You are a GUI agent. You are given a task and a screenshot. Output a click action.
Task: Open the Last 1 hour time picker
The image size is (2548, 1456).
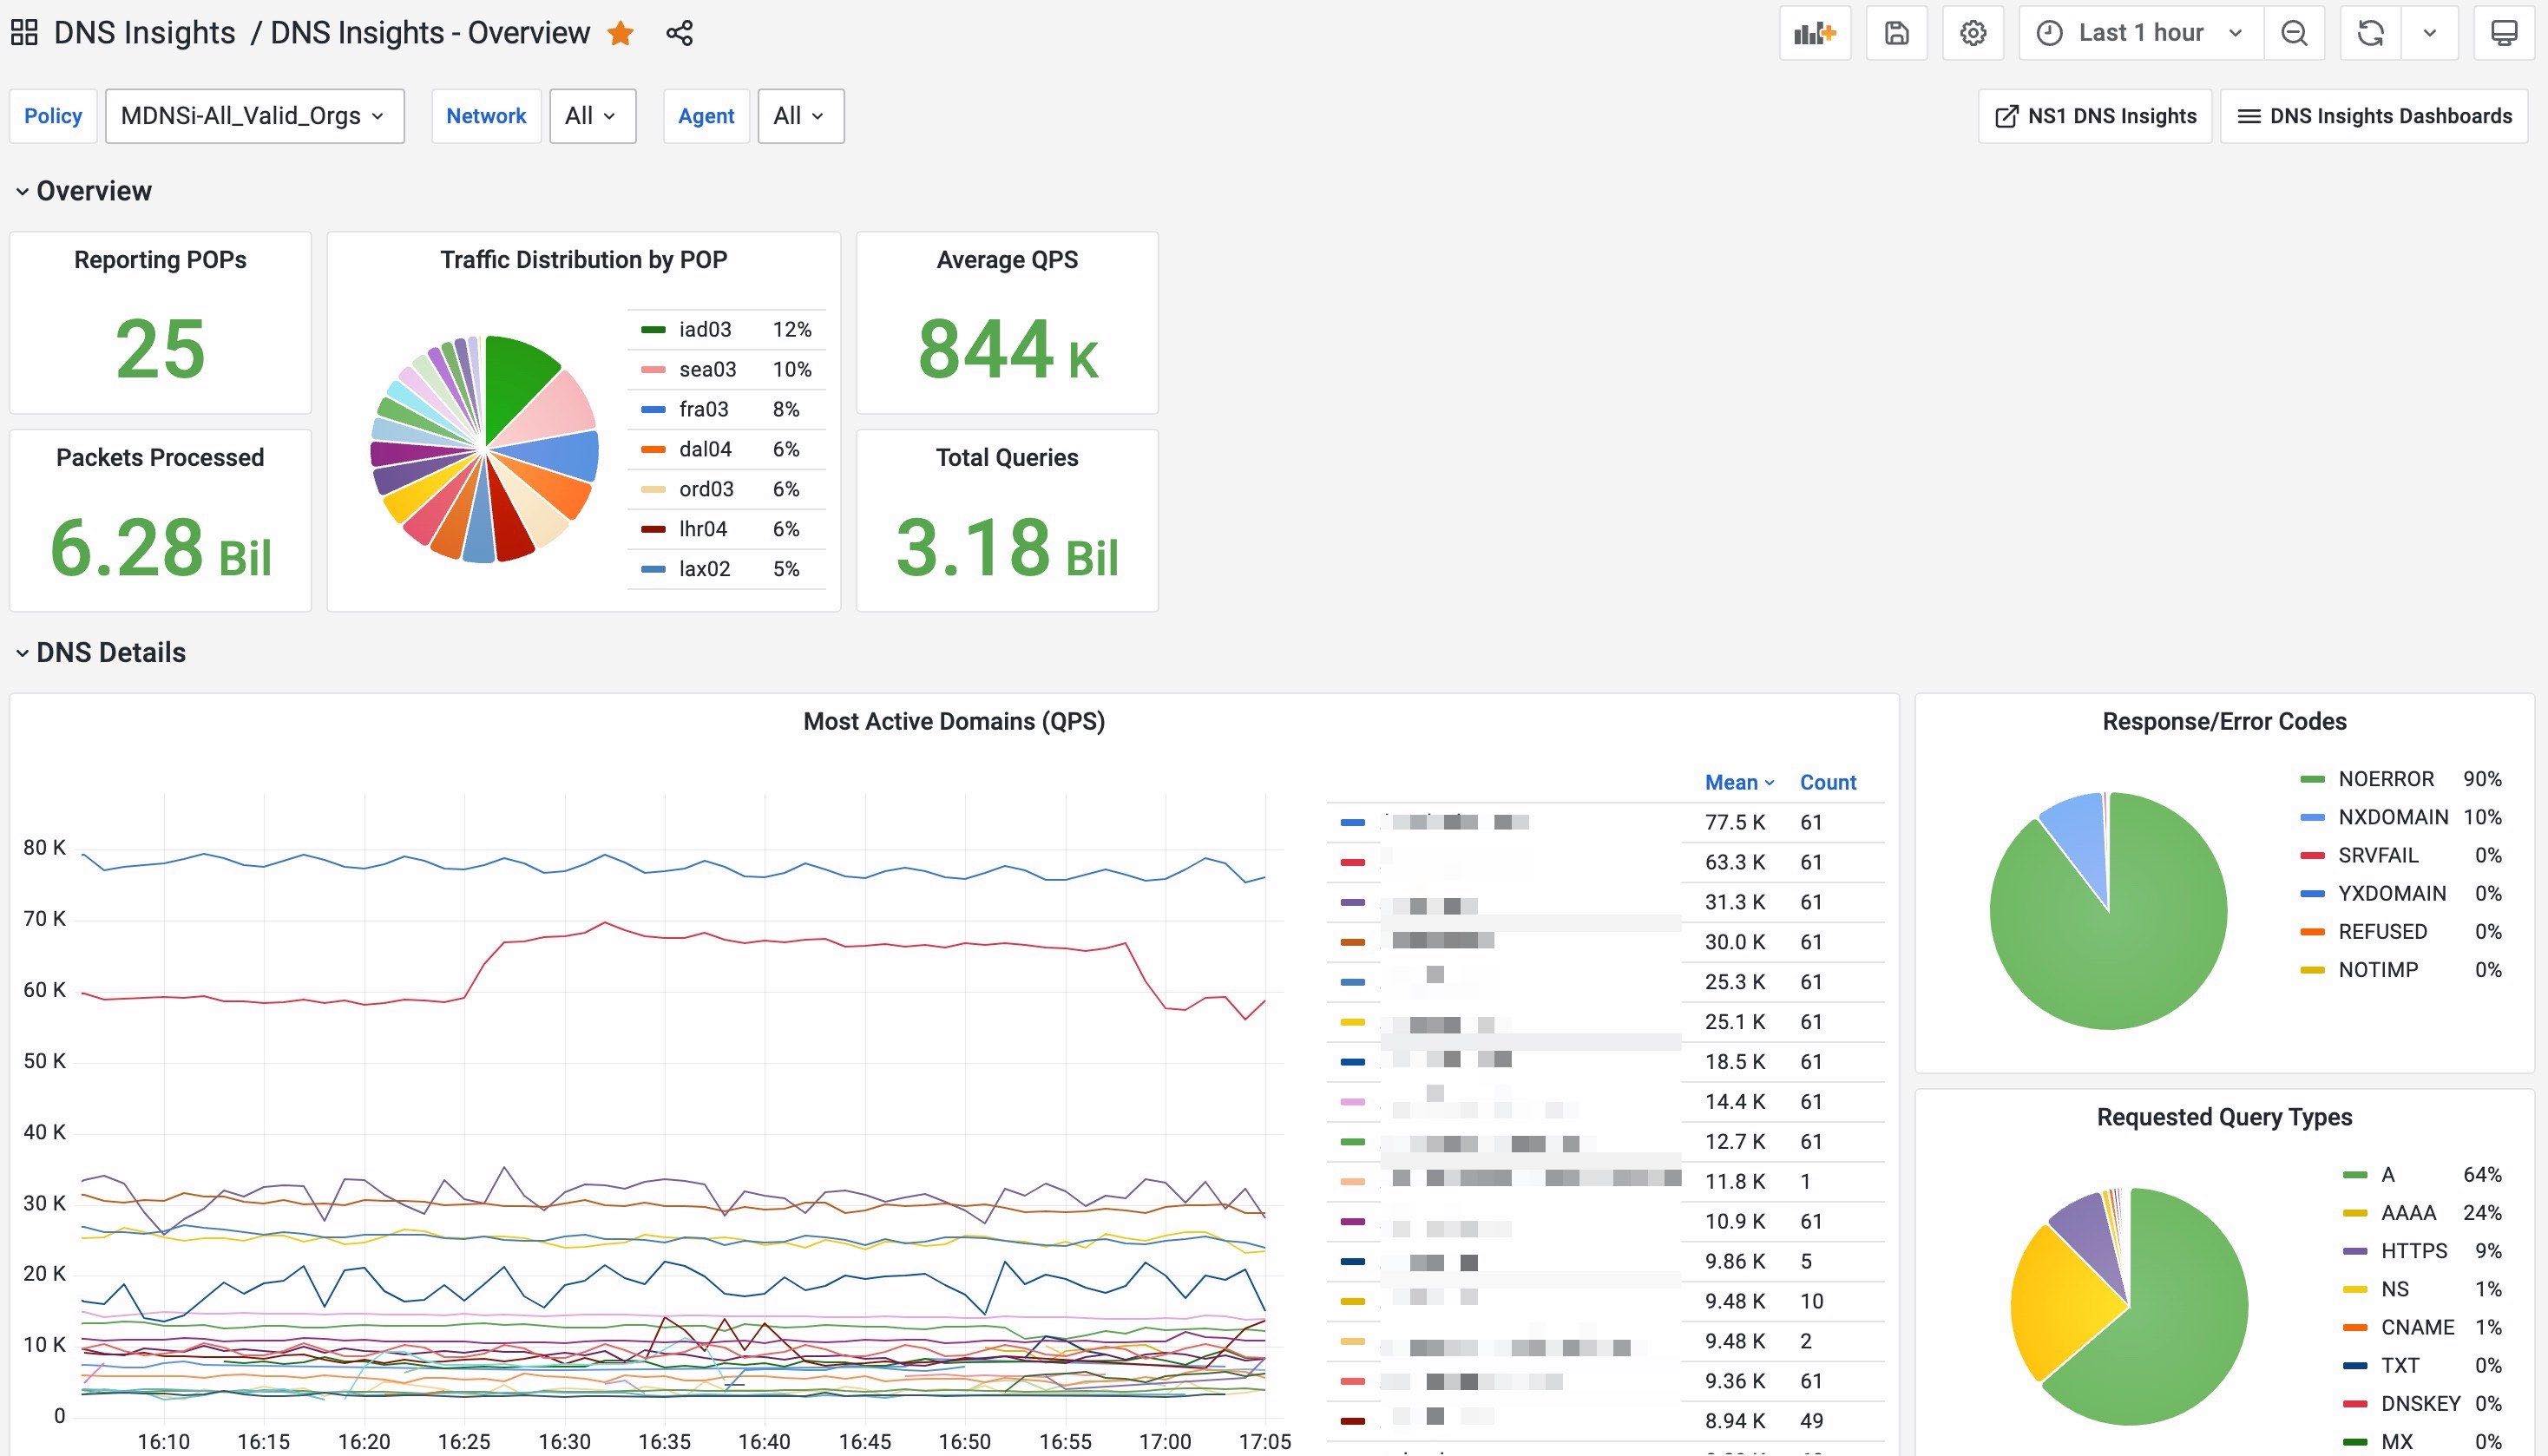pyautogui.click(x=2143, y=33)
